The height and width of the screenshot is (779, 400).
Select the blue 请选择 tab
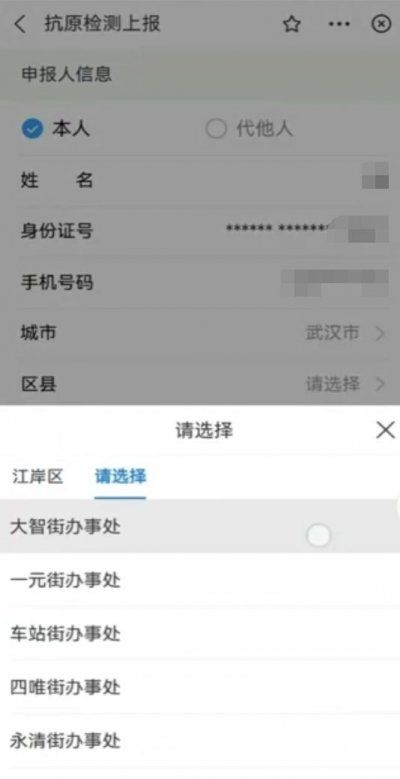pyautogui.click(x=120, y=476)
